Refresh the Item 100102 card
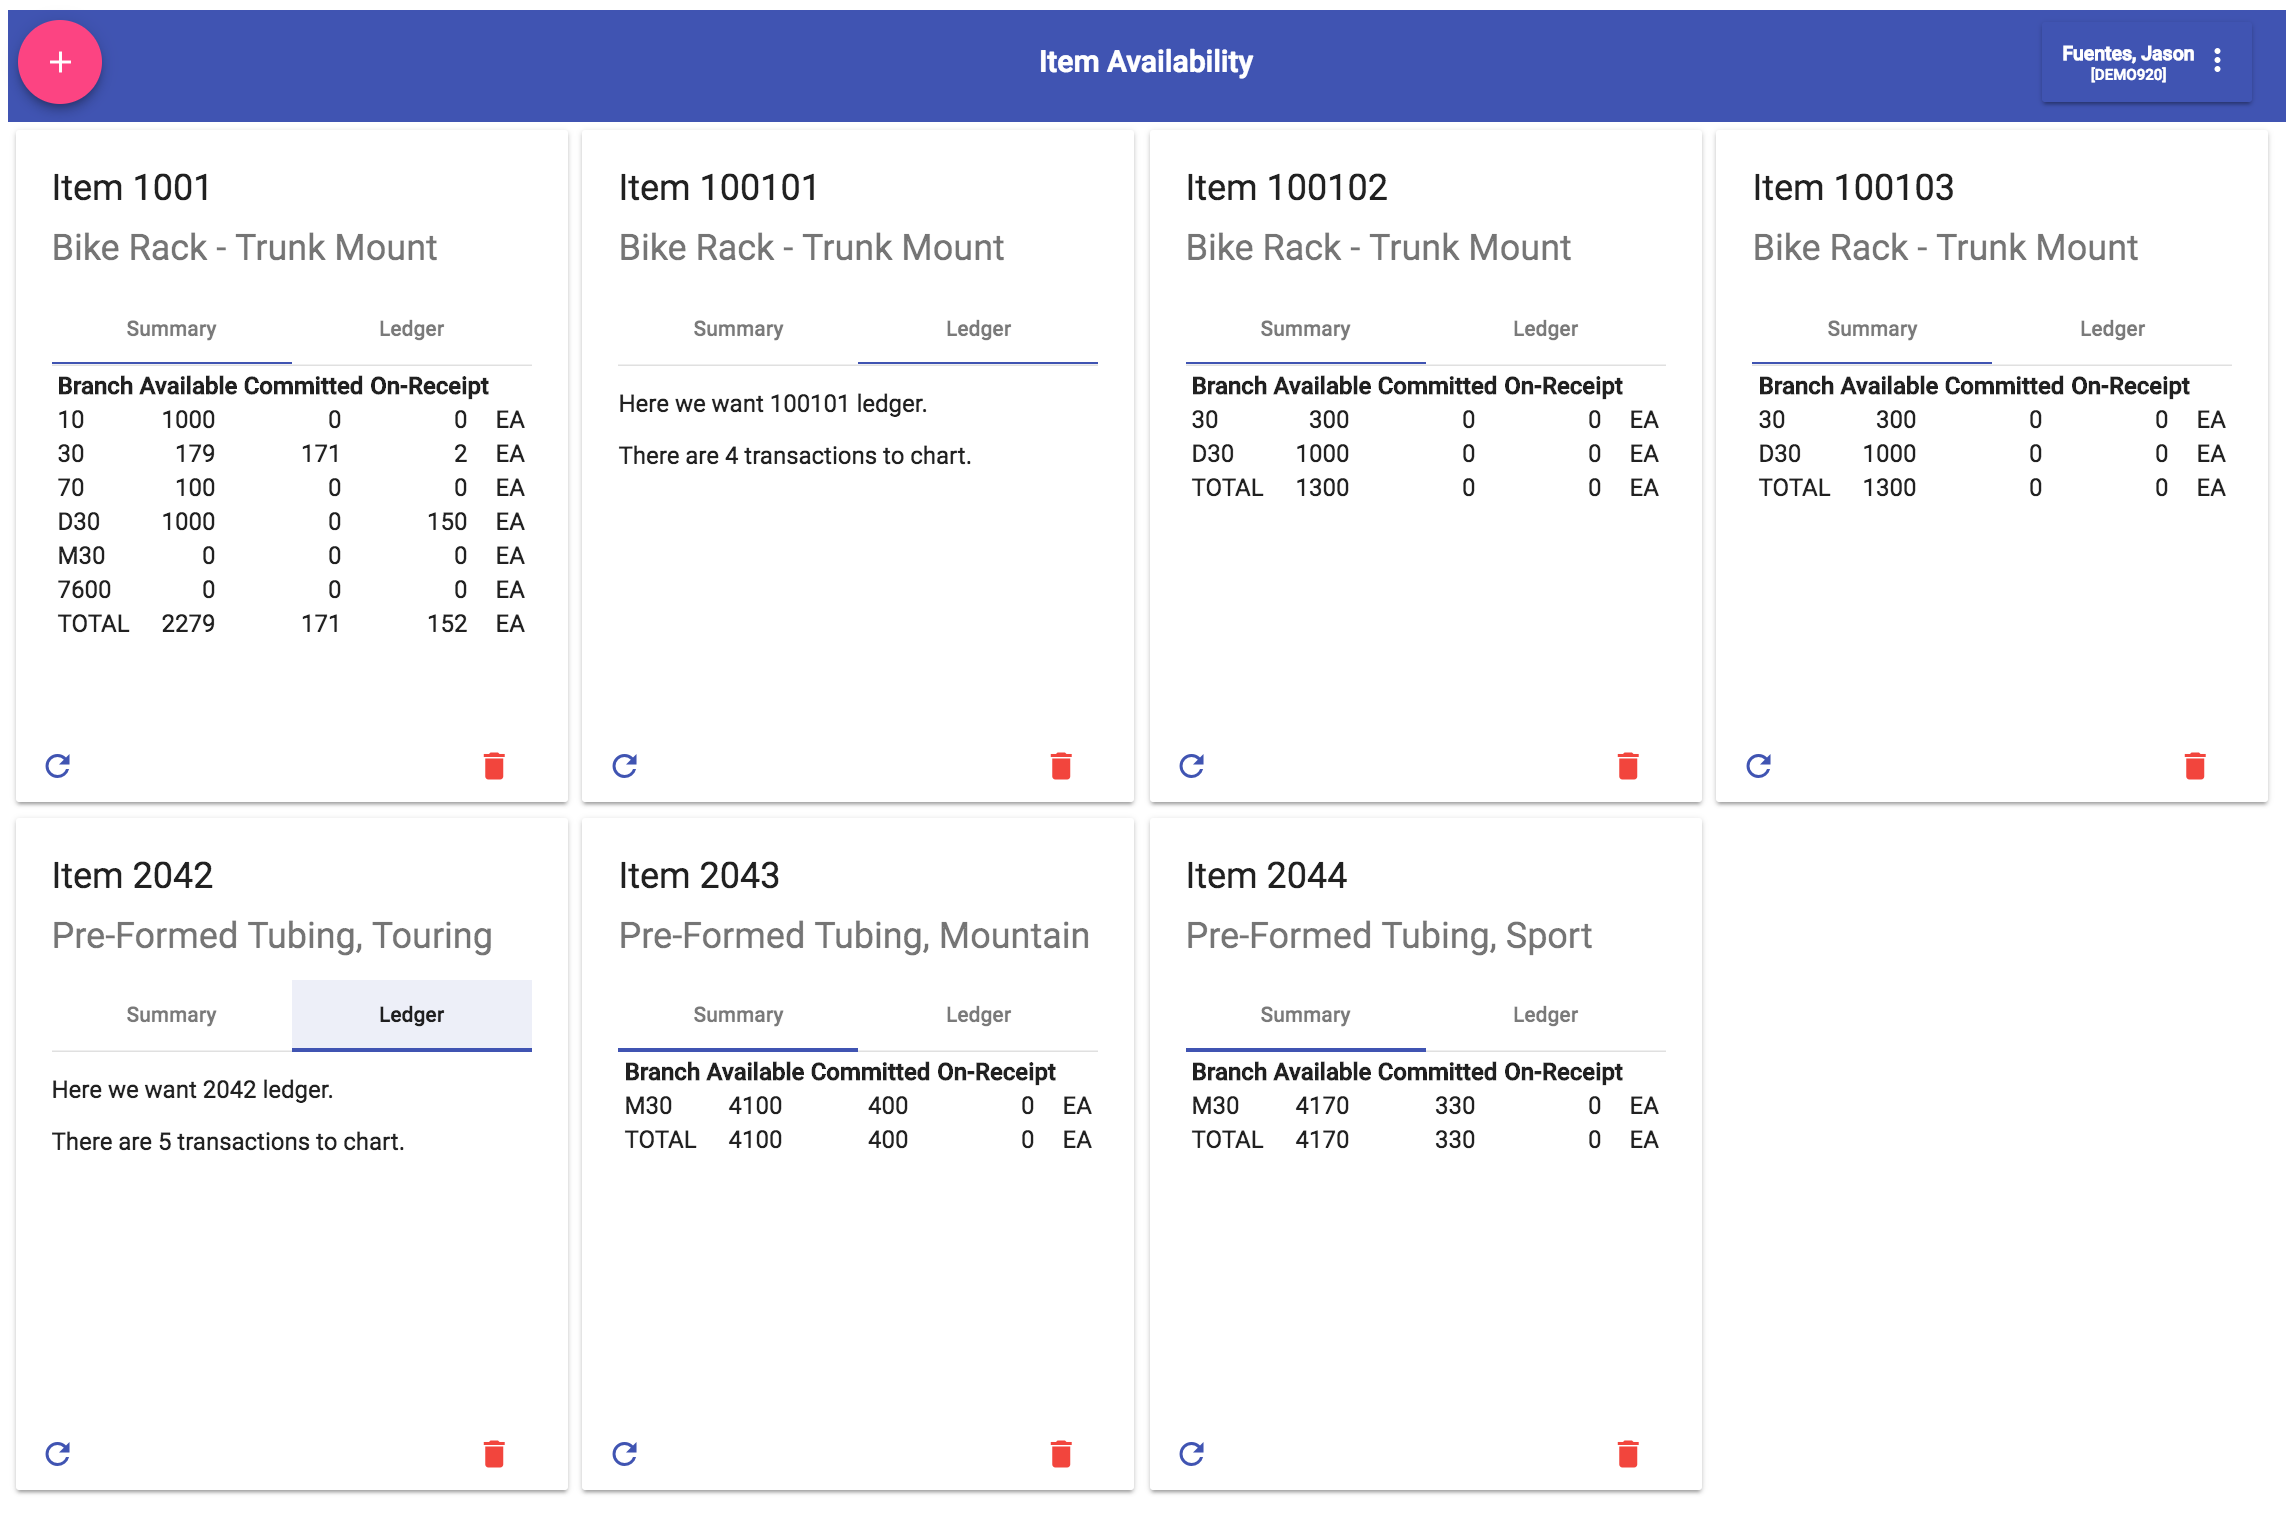 1192,766
